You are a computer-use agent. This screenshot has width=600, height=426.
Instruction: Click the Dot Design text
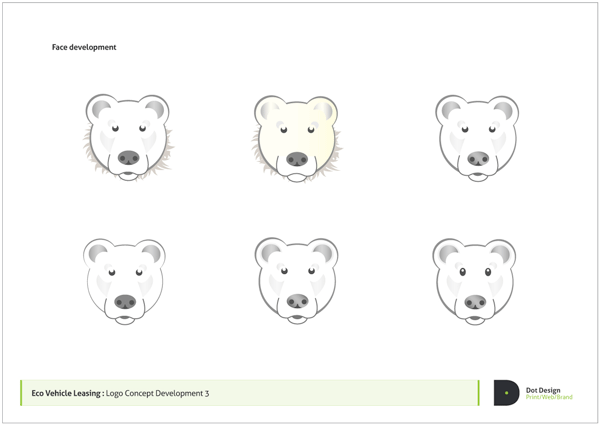click(543, 390)
